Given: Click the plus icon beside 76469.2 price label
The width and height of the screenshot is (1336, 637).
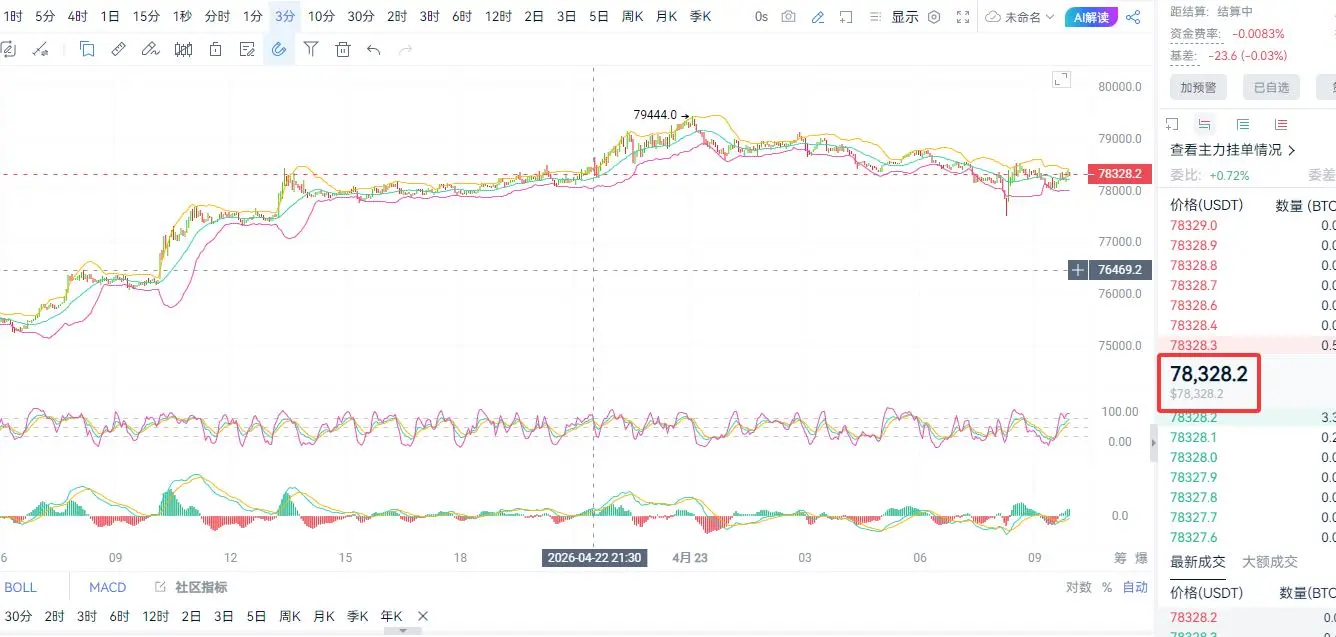Looking at the screenshot, I should (1078, 270).
